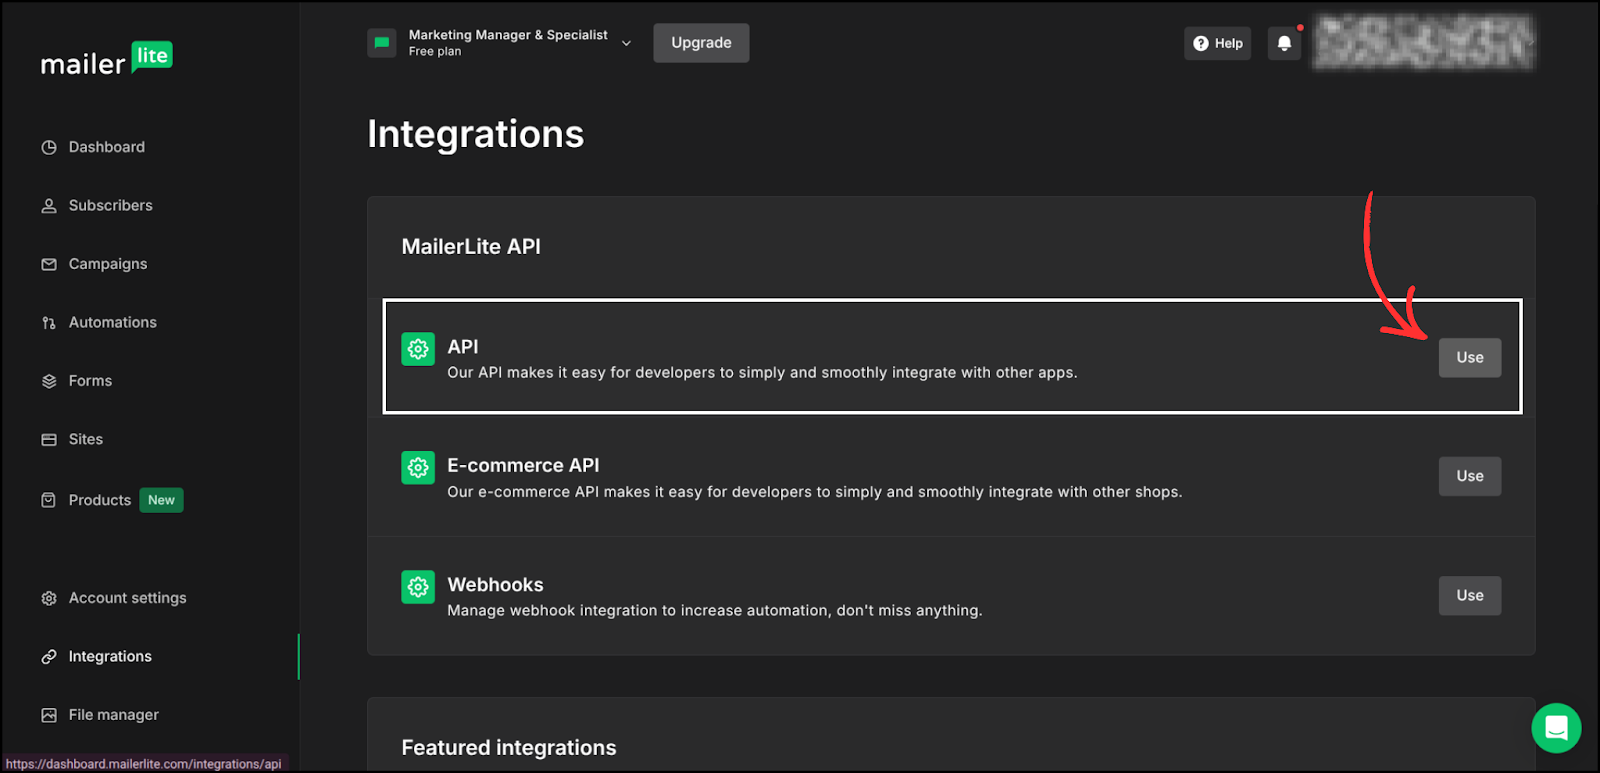
Task: Click the Automations flow icon
Action: click(x=49, y=323)
